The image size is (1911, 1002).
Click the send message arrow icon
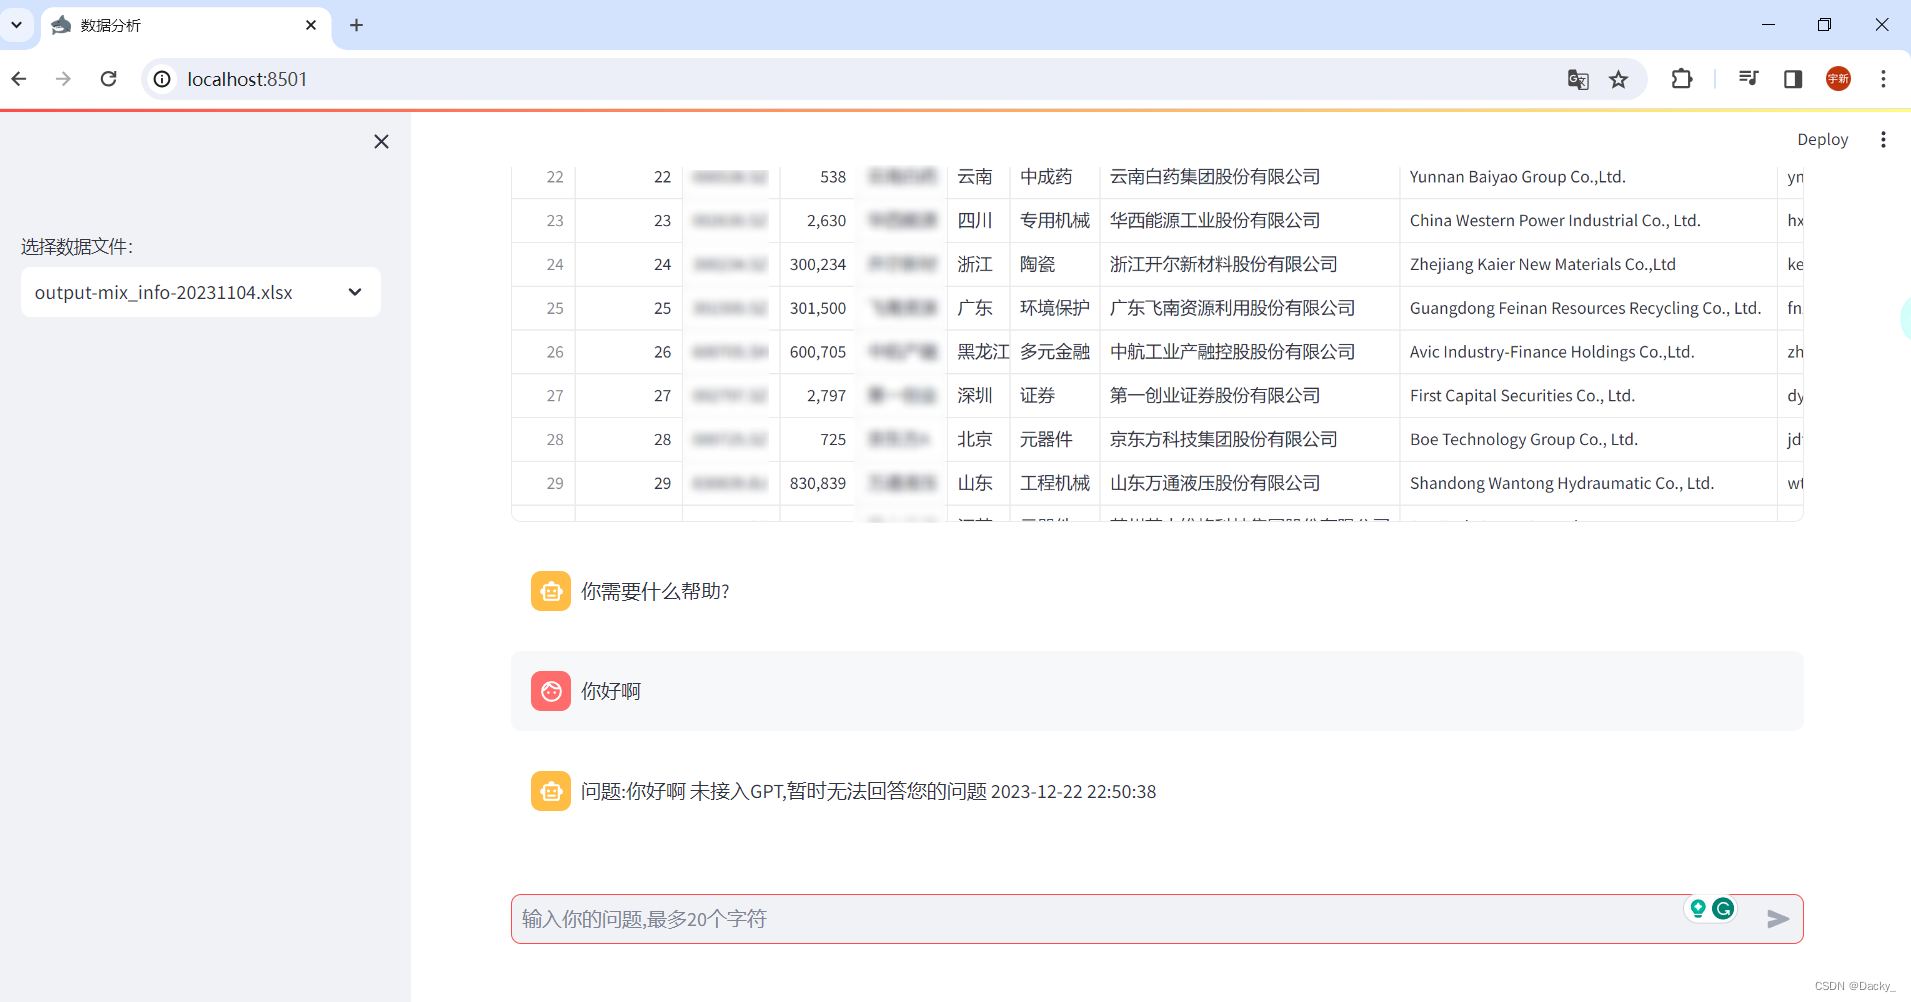pos(1778,918)
